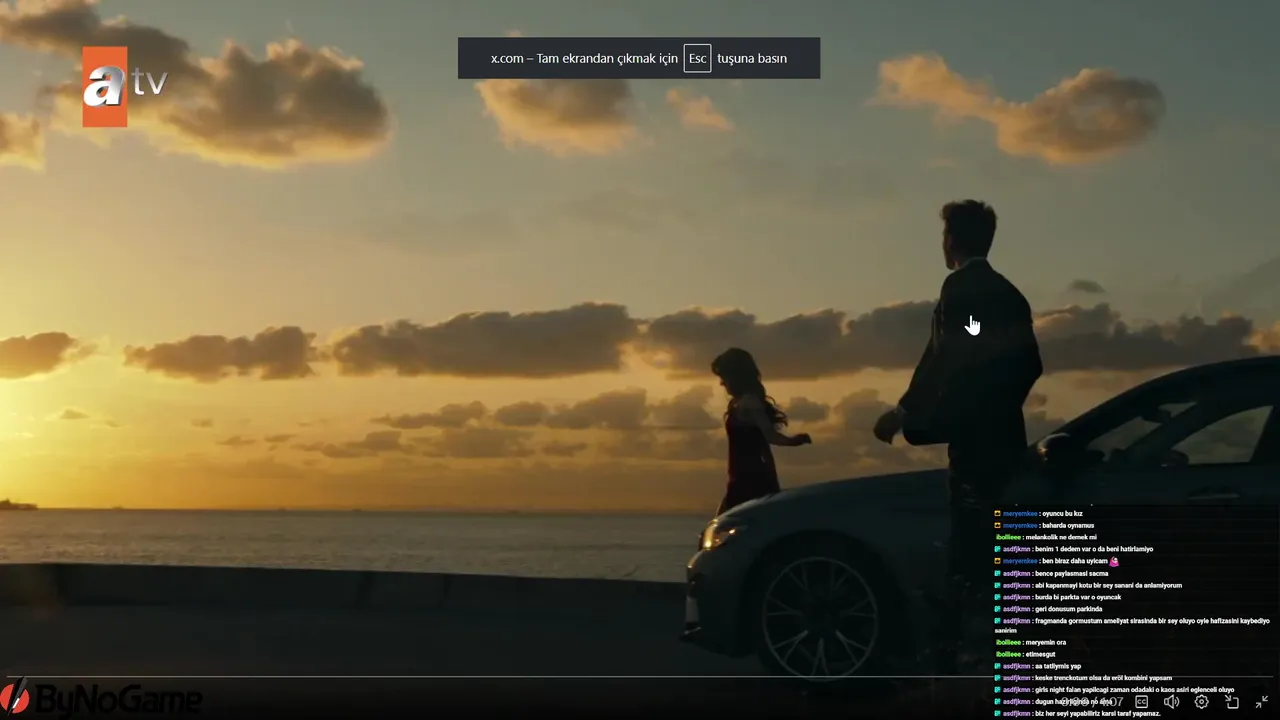Click chat message 'etimesgut'
Screen dimensions: 1280x720
1040,655
